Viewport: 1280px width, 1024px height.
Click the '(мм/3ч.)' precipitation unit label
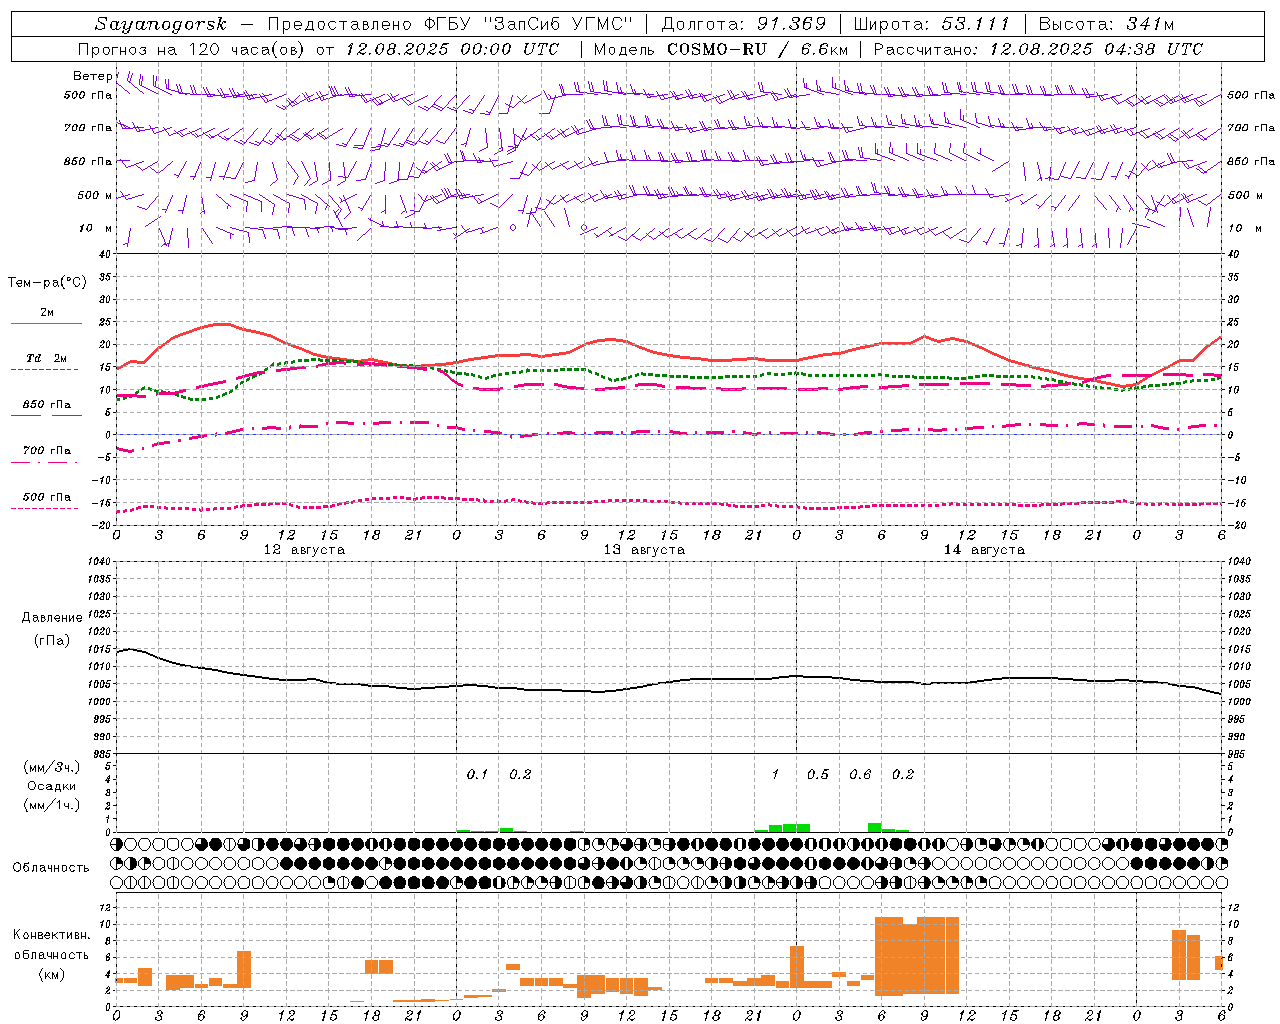coord(52,767)
